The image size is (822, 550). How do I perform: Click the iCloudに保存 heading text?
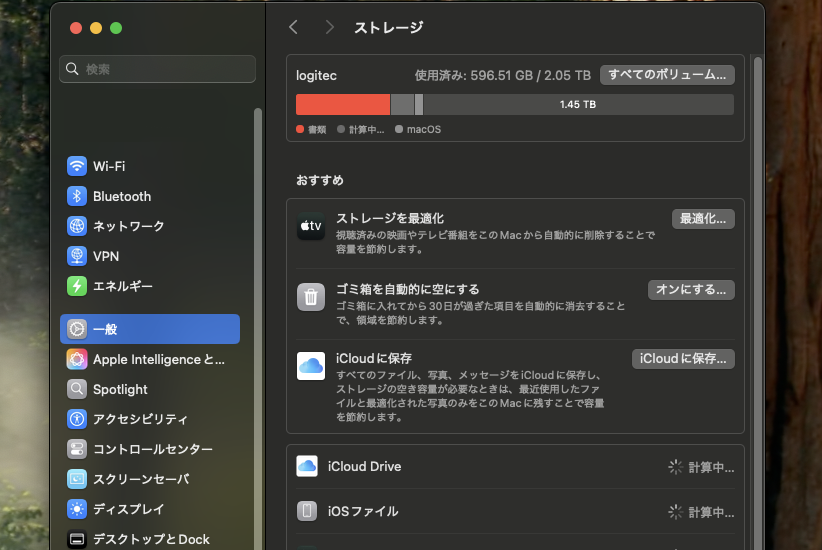[374, 358]
